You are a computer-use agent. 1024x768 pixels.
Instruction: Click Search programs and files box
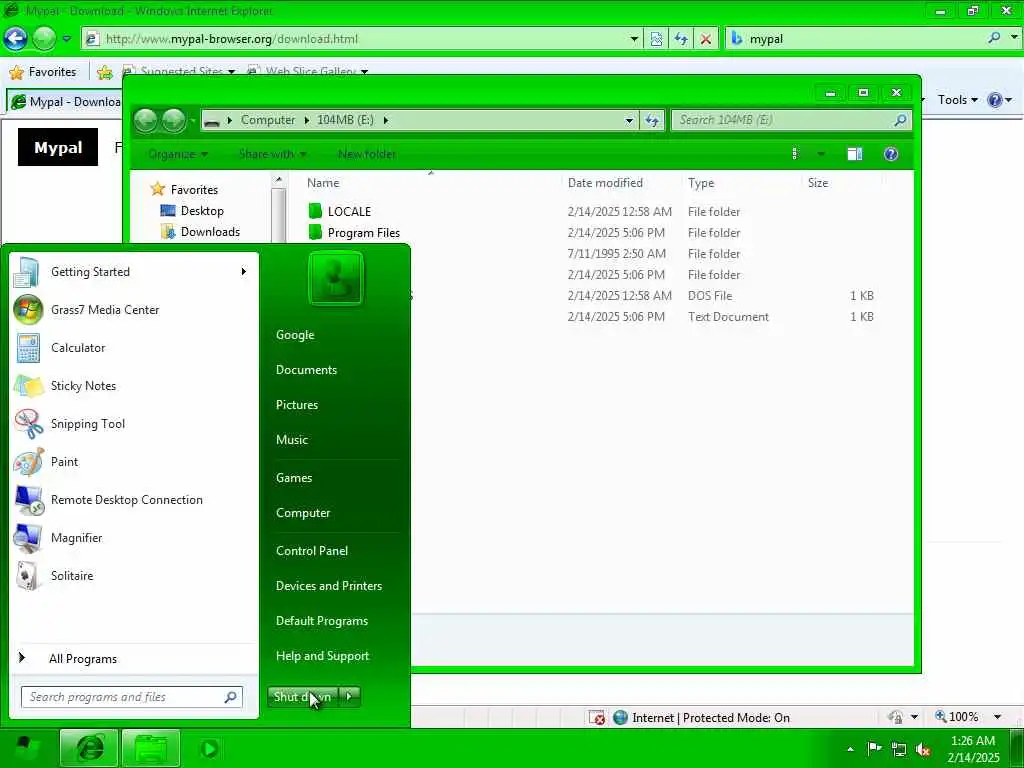pyautogui.click(x=131, y=697)
